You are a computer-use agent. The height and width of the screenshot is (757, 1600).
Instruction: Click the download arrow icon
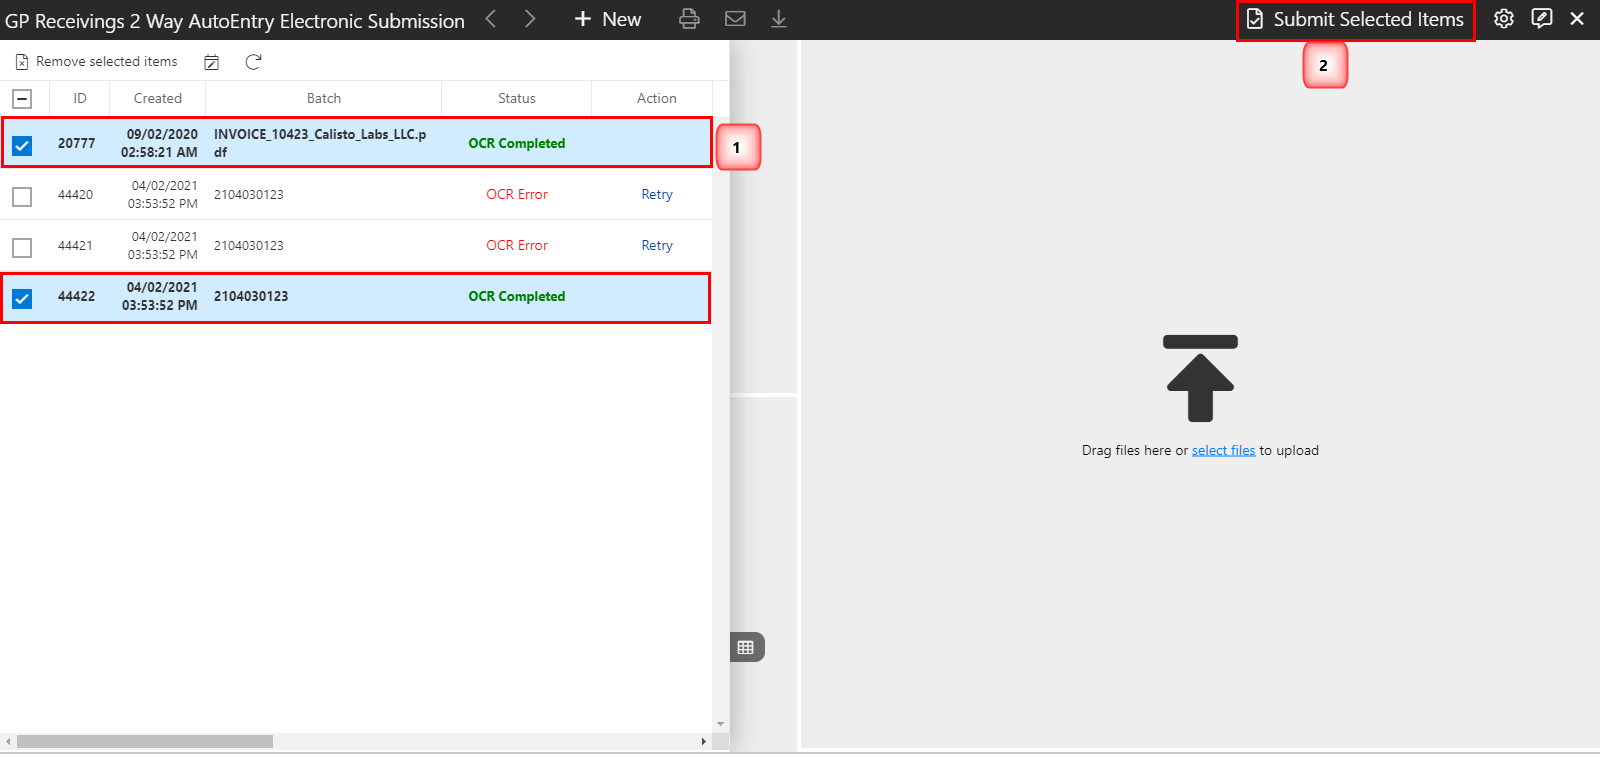(779, 19)
